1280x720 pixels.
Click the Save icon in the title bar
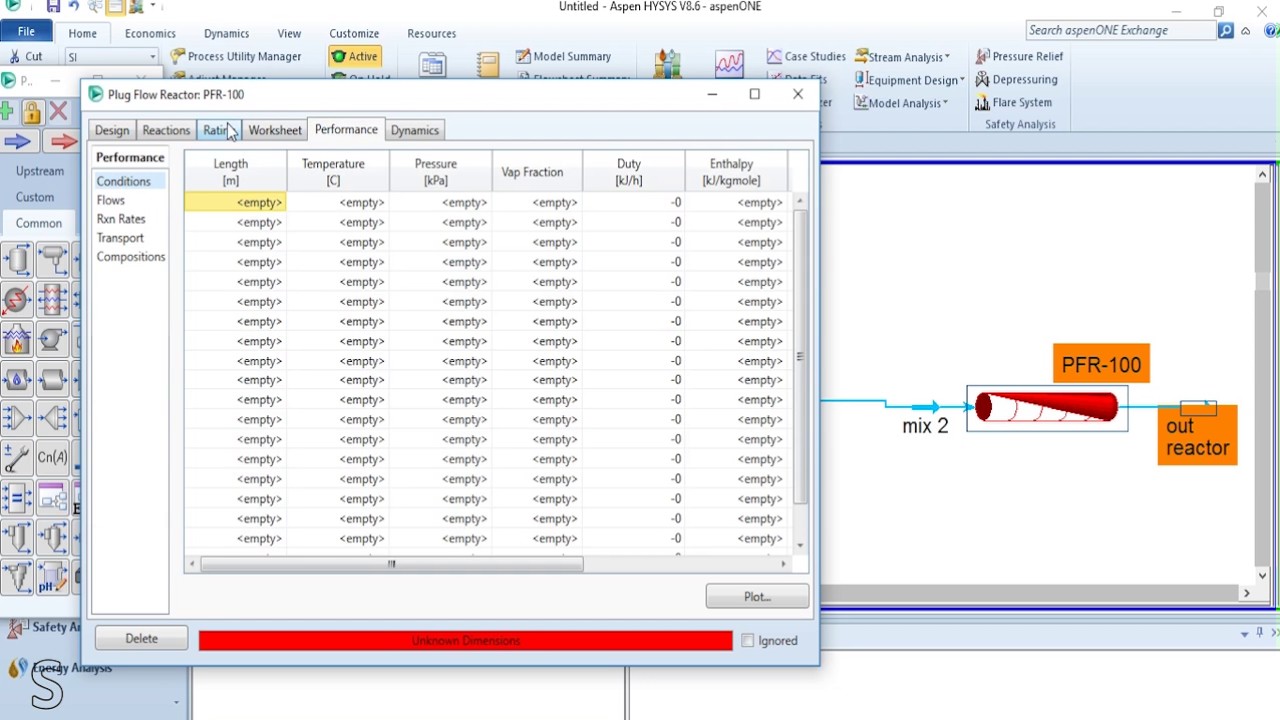(52, 7)
